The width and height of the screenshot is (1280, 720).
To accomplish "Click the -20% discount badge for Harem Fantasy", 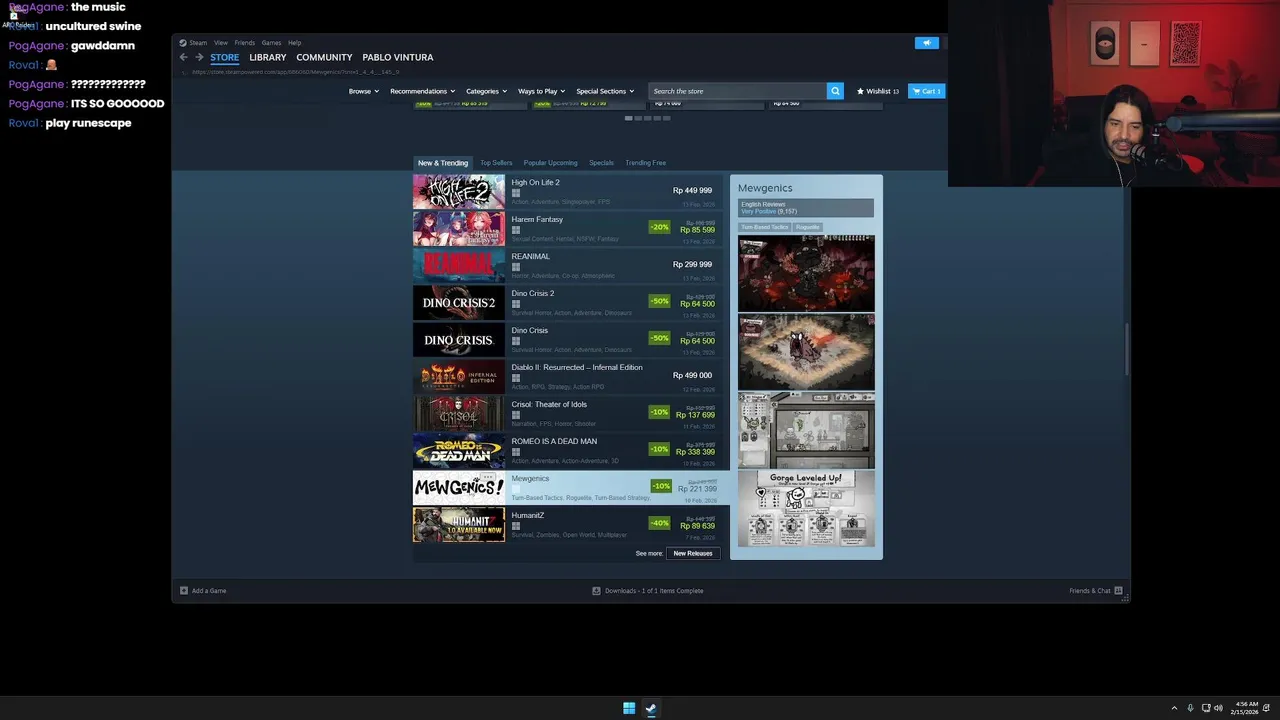I will pos(659,227).
